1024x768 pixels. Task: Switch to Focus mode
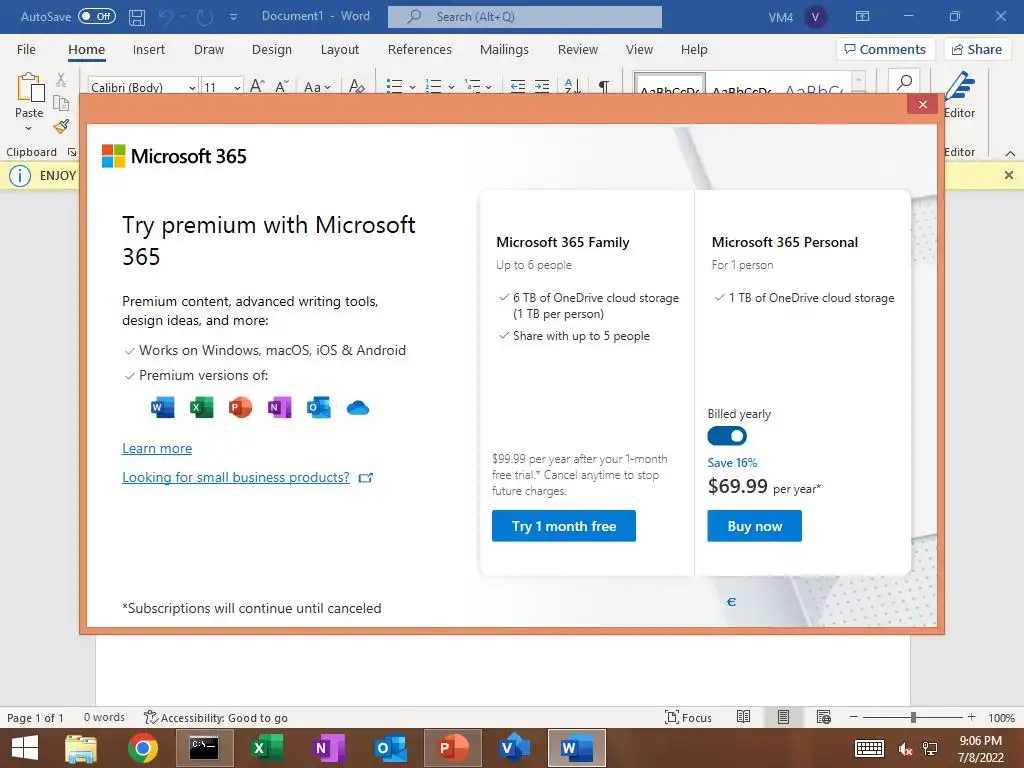point(688,717)
